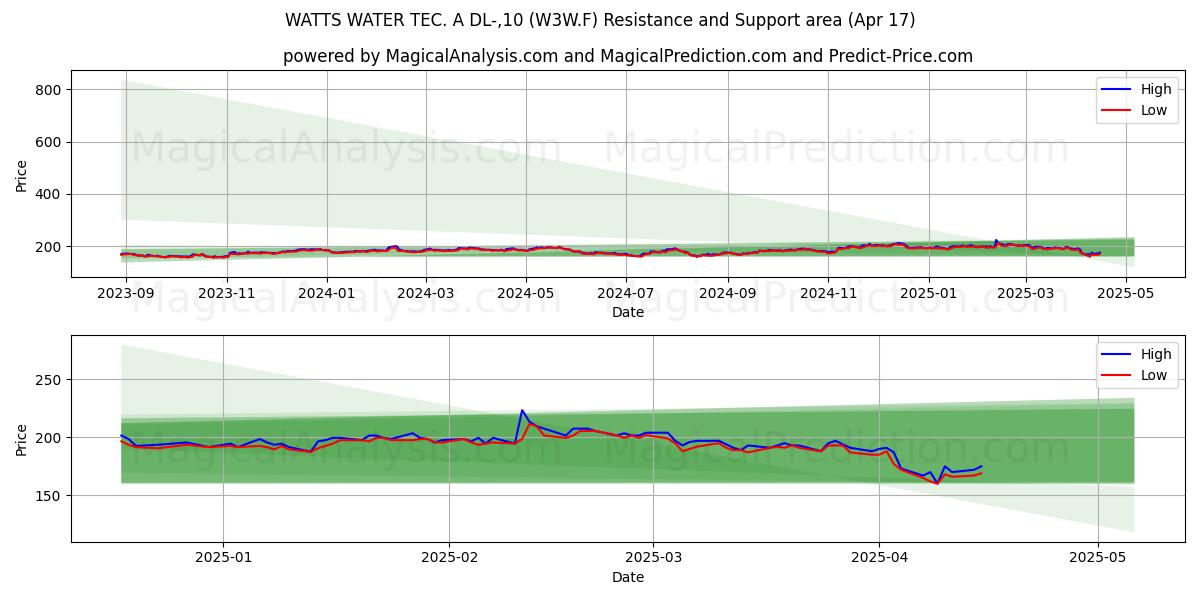Screen dimensions: 1200x600
Task: Click the 2025-04 tick label on bottom chart
Action: click(879, 557)
